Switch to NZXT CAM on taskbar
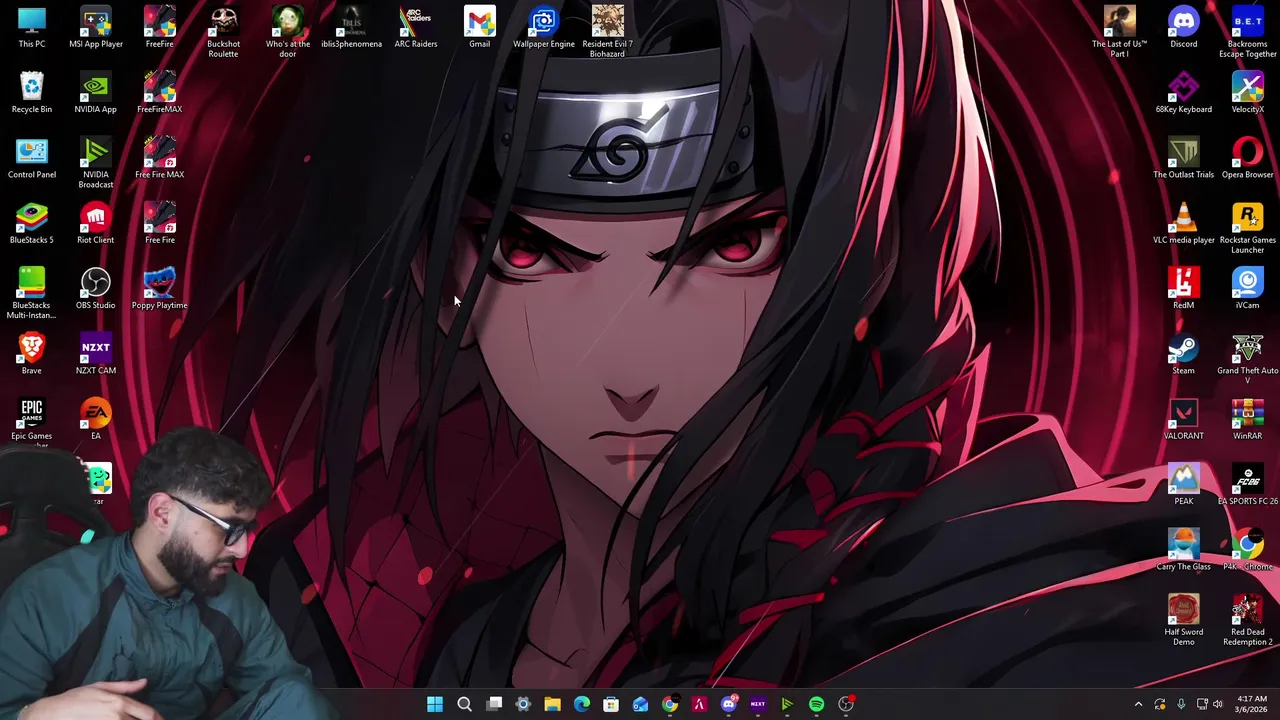The image size is (1280, 720). pyautogui.click(x=758, y=704)
